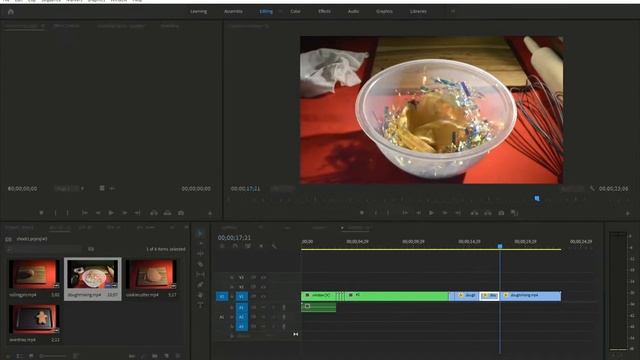This screenshot has width=640, height=360.
Task: Click Lift button in Program monitor
Action: (474, 213)
